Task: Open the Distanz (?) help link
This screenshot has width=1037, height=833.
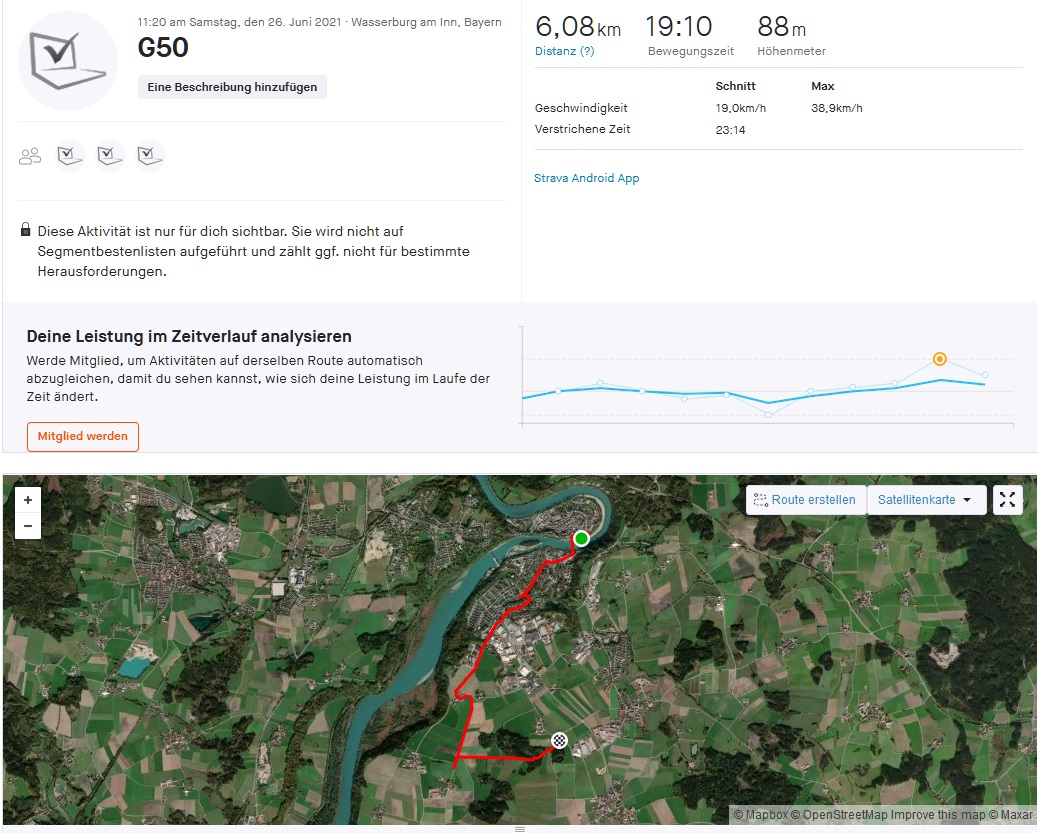Action: [565, 51]
